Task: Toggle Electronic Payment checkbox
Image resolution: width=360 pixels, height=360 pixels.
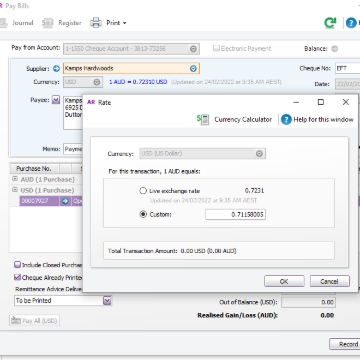Action: tap(216, 48)
